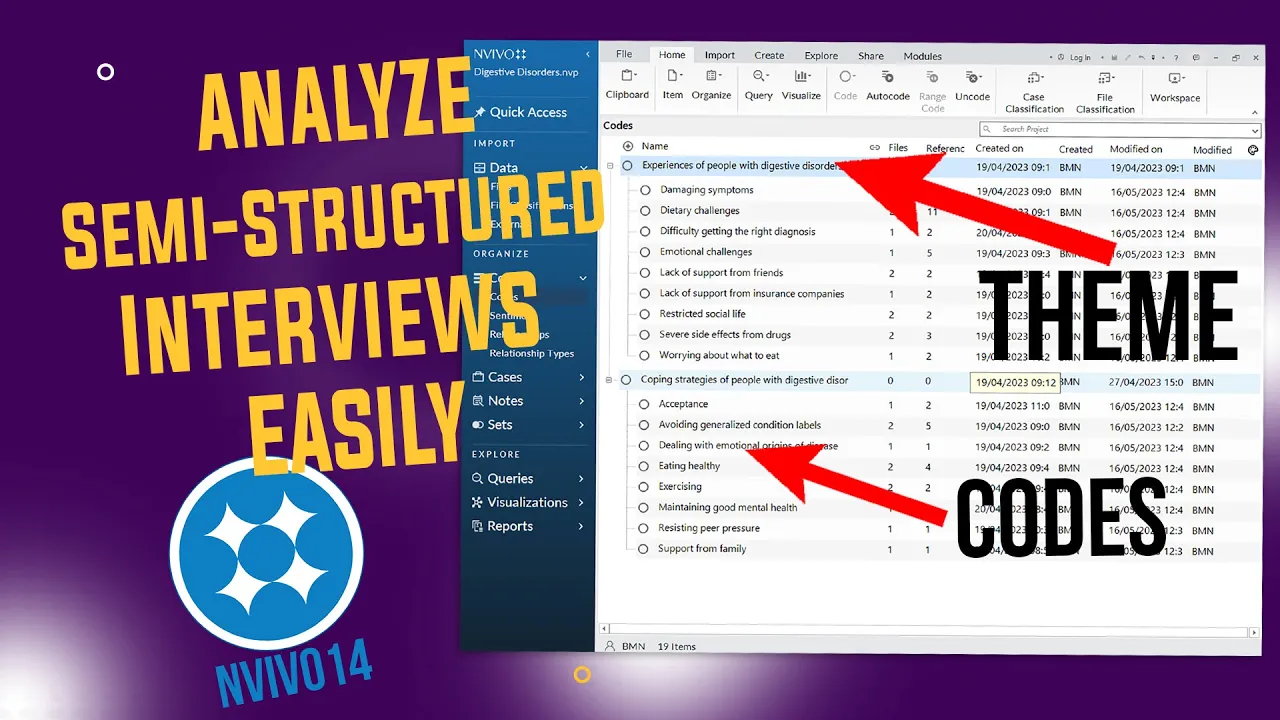Select the circle next to the Acceptance code
Image resolution: width=1280 pixels, height=720 pixels.
[644, 403]
